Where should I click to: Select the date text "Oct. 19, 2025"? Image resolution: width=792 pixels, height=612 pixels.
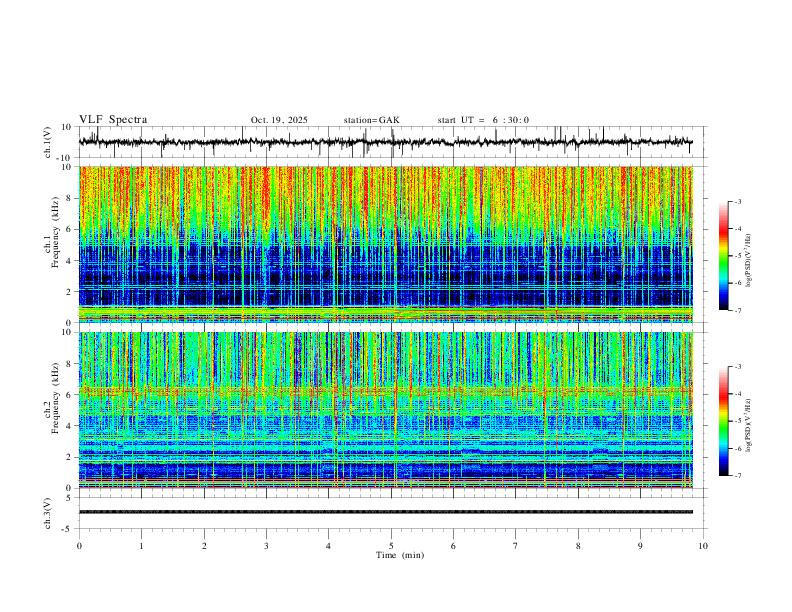pos(279,120)
